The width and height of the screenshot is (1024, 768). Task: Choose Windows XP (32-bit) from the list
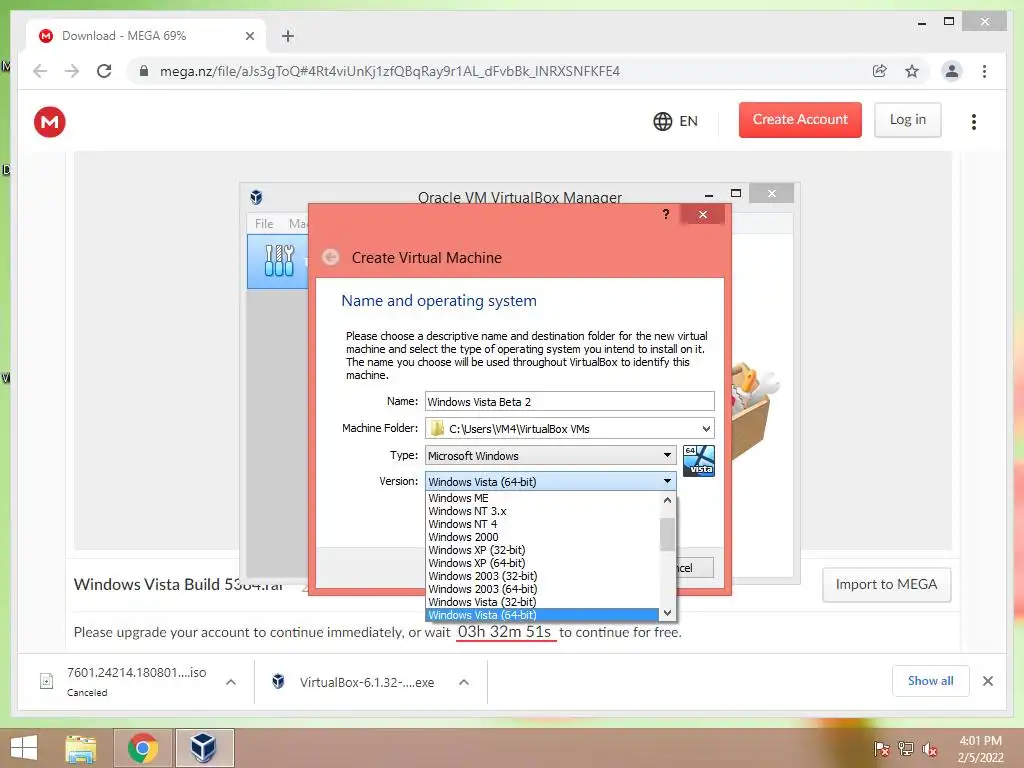click(x=542, y=551)
